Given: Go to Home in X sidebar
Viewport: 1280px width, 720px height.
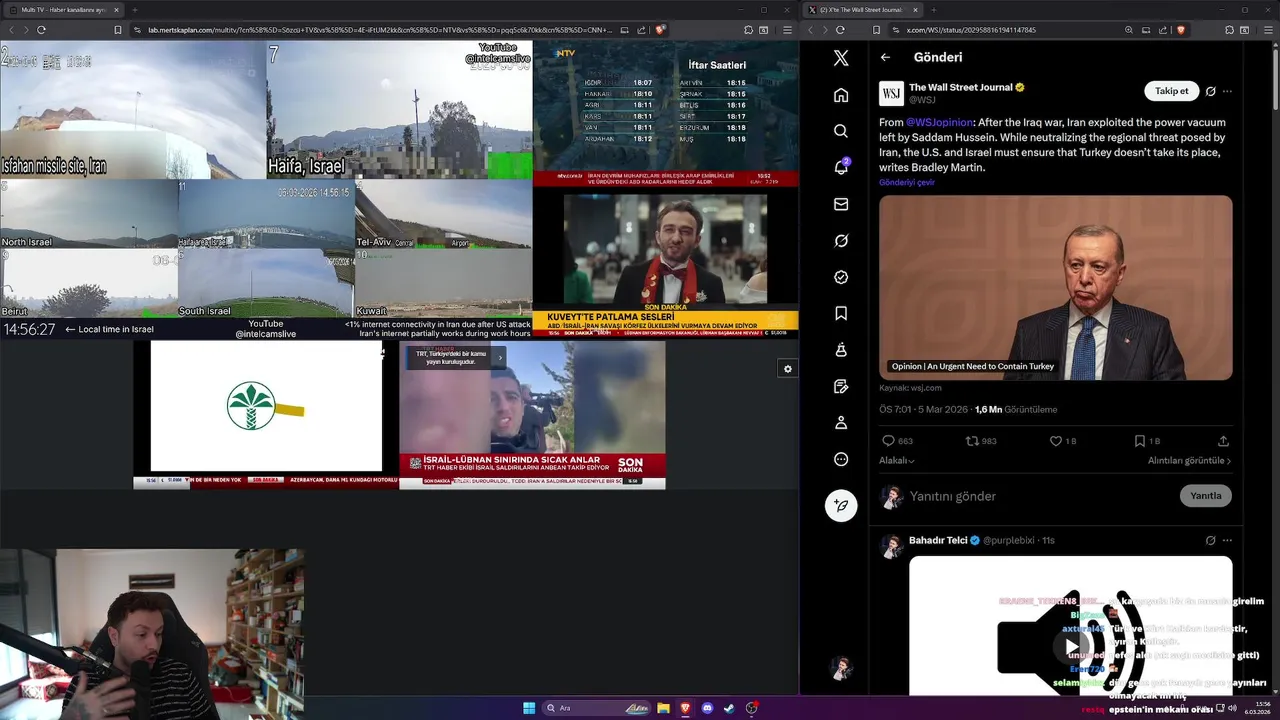Looking at the screenshot, I should 841,95.
